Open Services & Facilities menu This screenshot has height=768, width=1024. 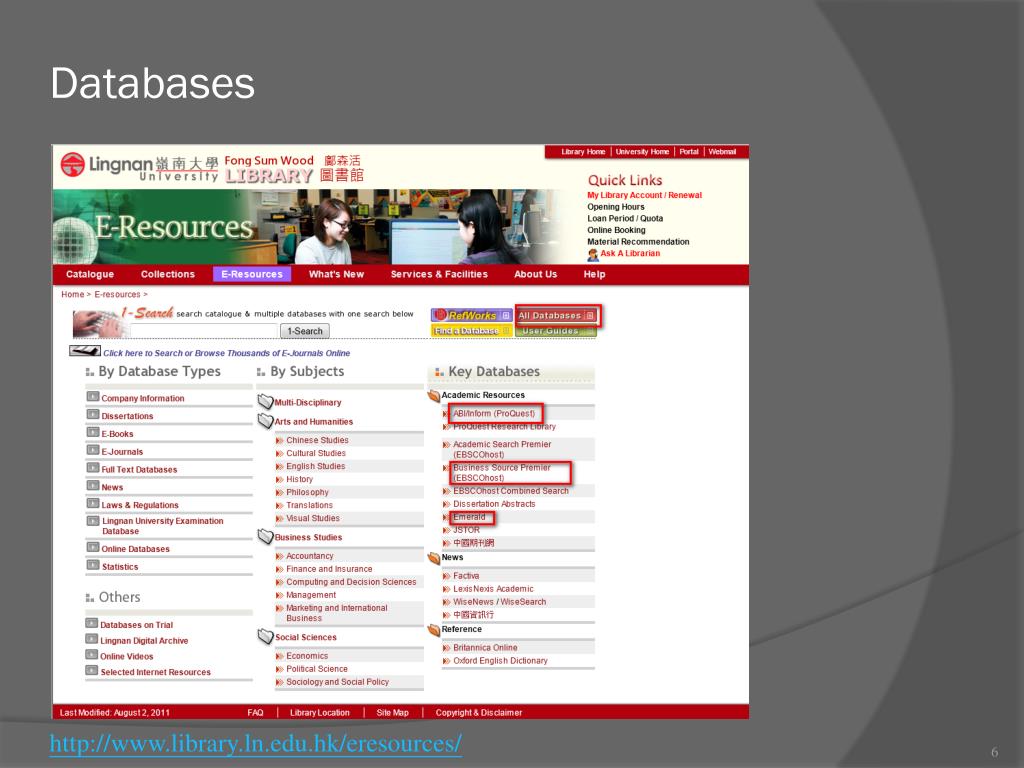[439, 274]
